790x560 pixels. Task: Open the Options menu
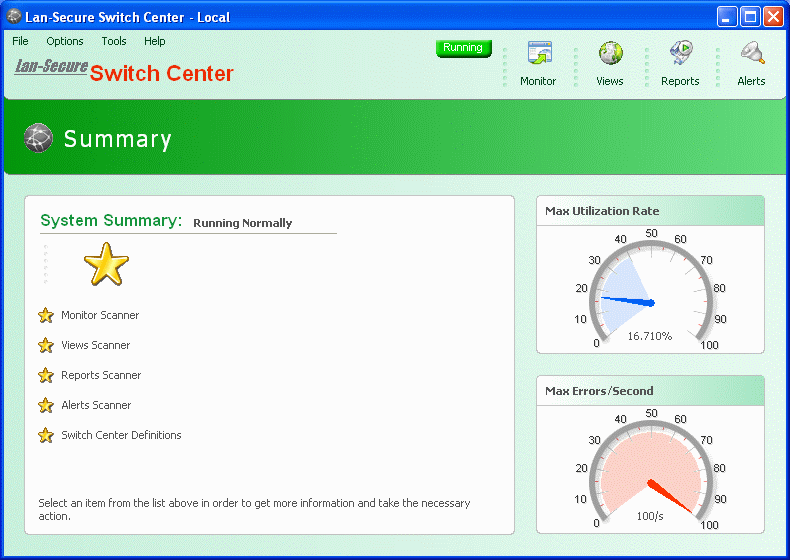click(x=64, y=41)
